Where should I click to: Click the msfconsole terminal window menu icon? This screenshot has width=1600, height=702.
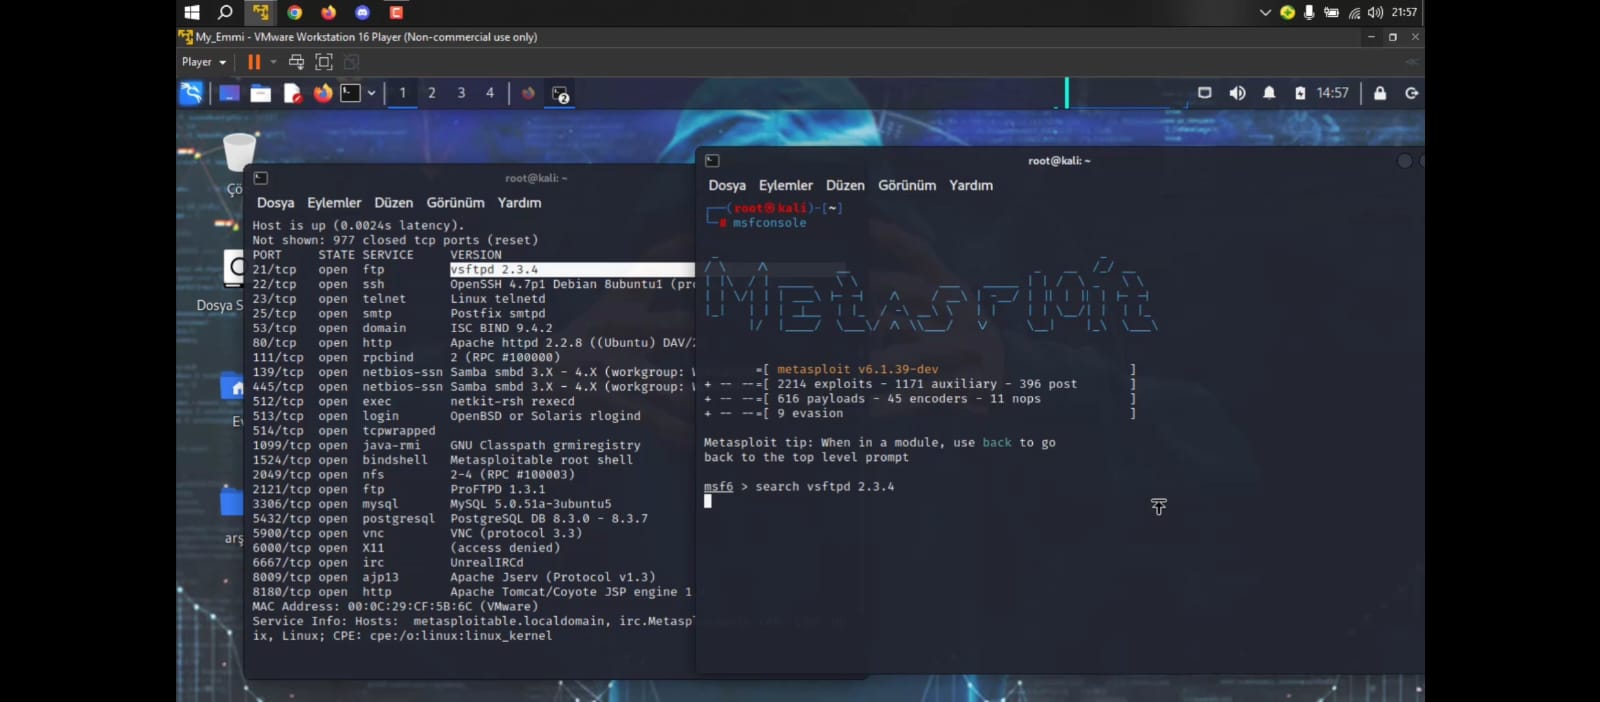(712, 161)
